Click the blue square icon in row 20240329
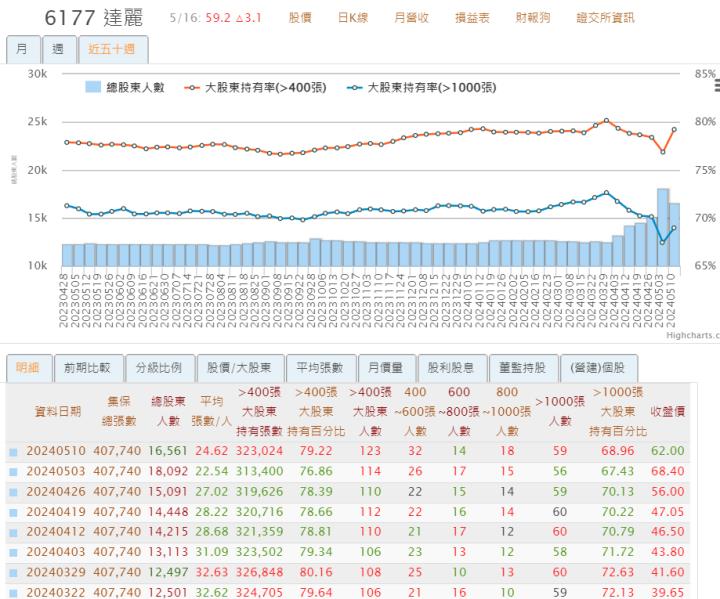Screen dimensions: 720x599 [13, 573]
